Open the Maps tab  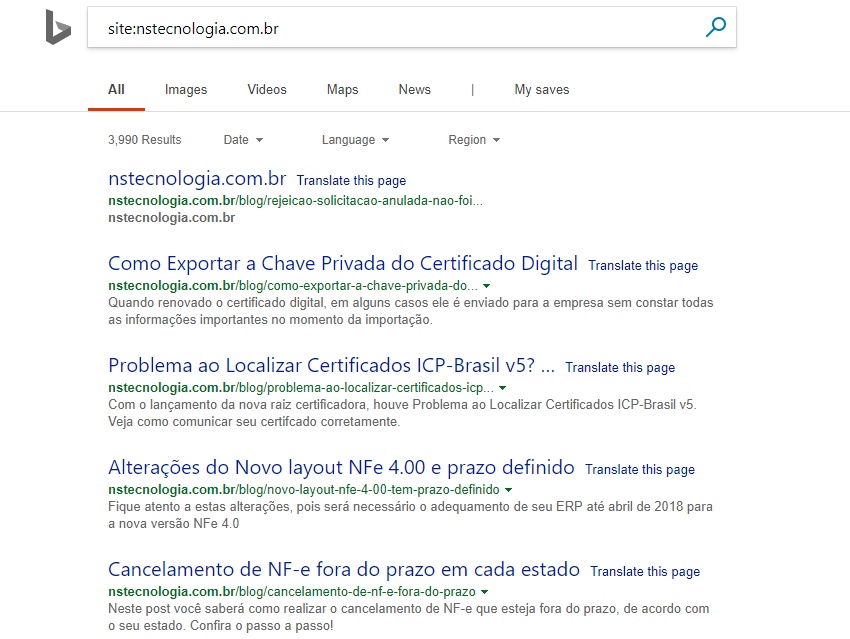click(x=342, y=89)
